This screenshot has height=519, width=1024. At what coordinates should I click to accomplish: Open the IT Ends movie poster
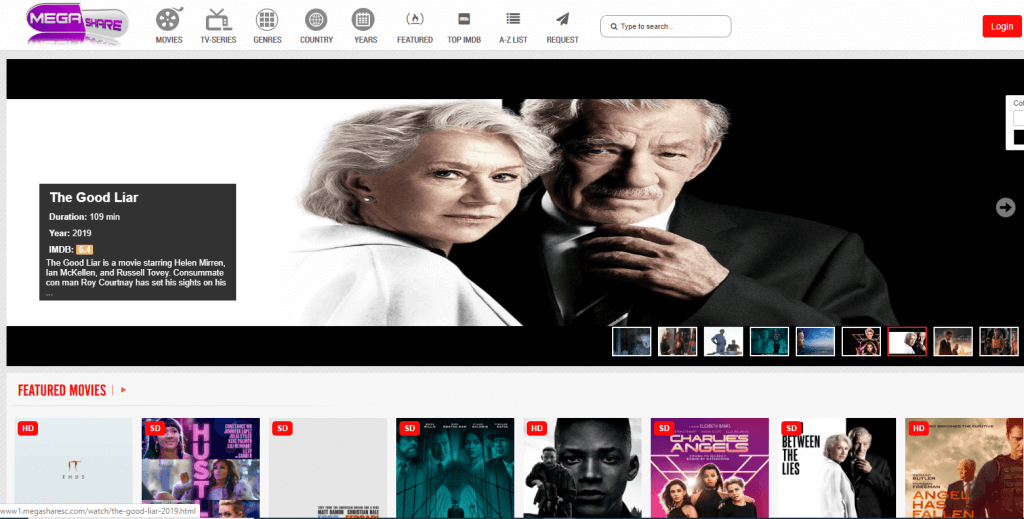coord(73,467)
